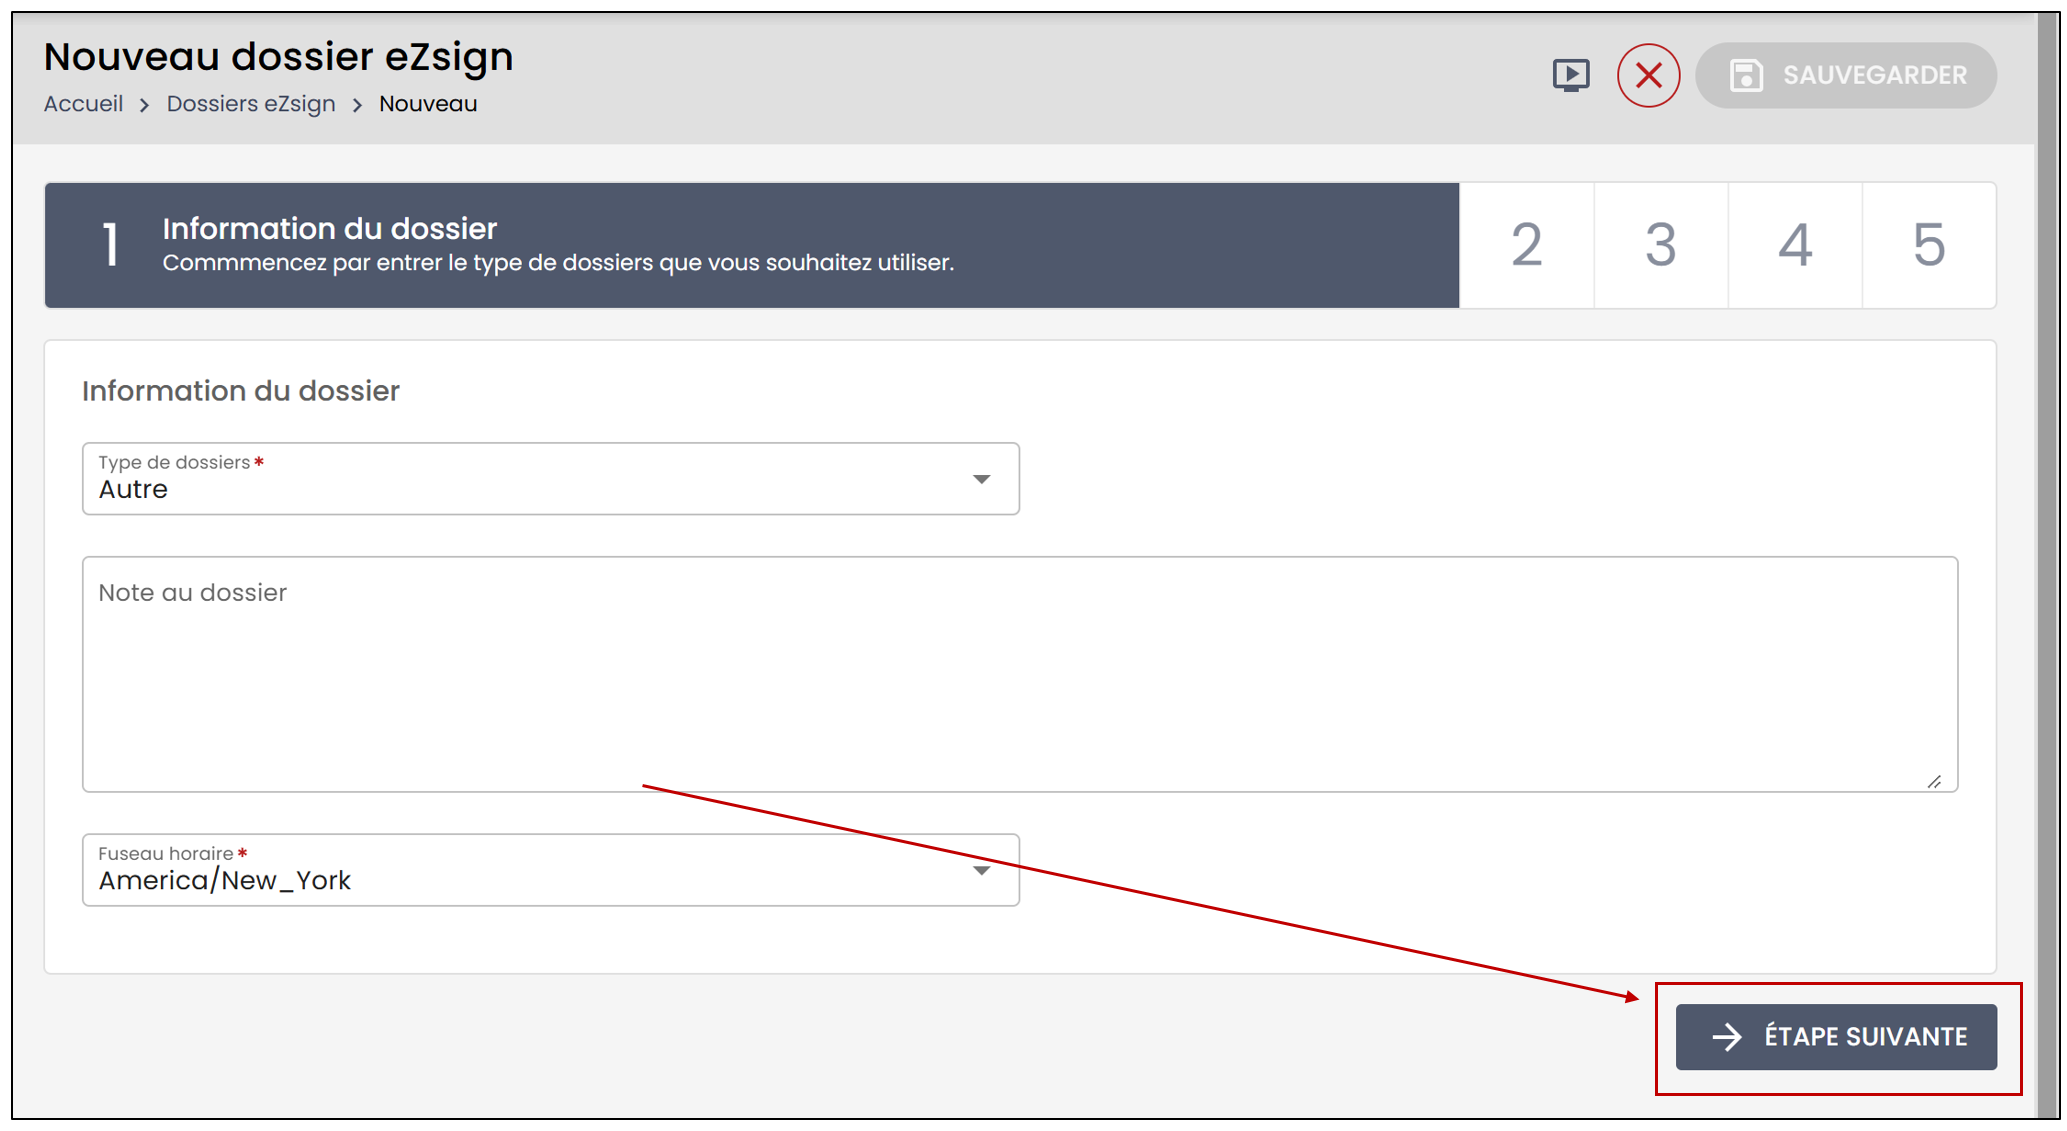
Task: Open Dossiers eZsign breadcrumb link
Action: pyautogui.click(x=251, y=104)
